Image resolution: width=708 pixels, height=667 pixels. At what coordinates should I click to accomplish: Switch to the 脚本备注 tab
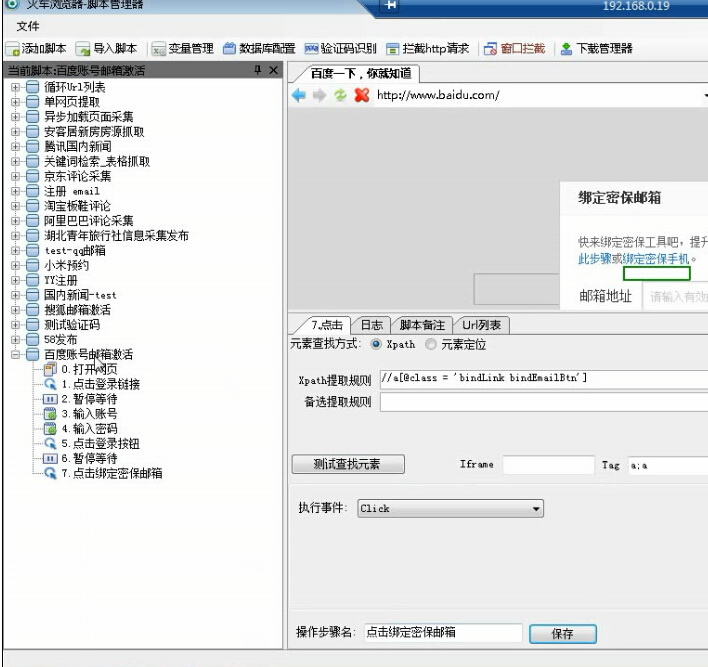point(422,325)
